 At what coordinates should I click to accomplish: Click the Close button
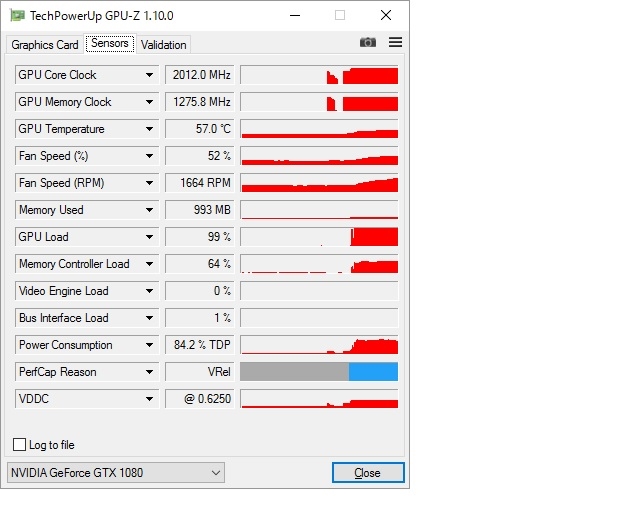[368, 472]
